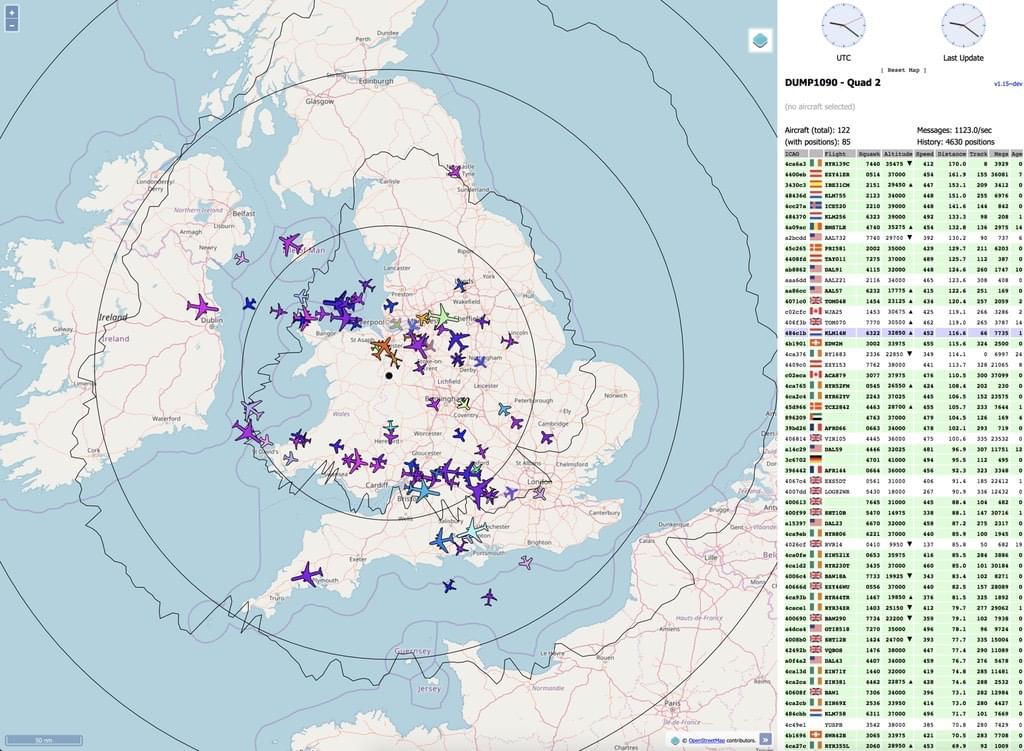Select the teal aircraft above Hereford
This screenshot has height=751, width=1024.
(391, 427)
